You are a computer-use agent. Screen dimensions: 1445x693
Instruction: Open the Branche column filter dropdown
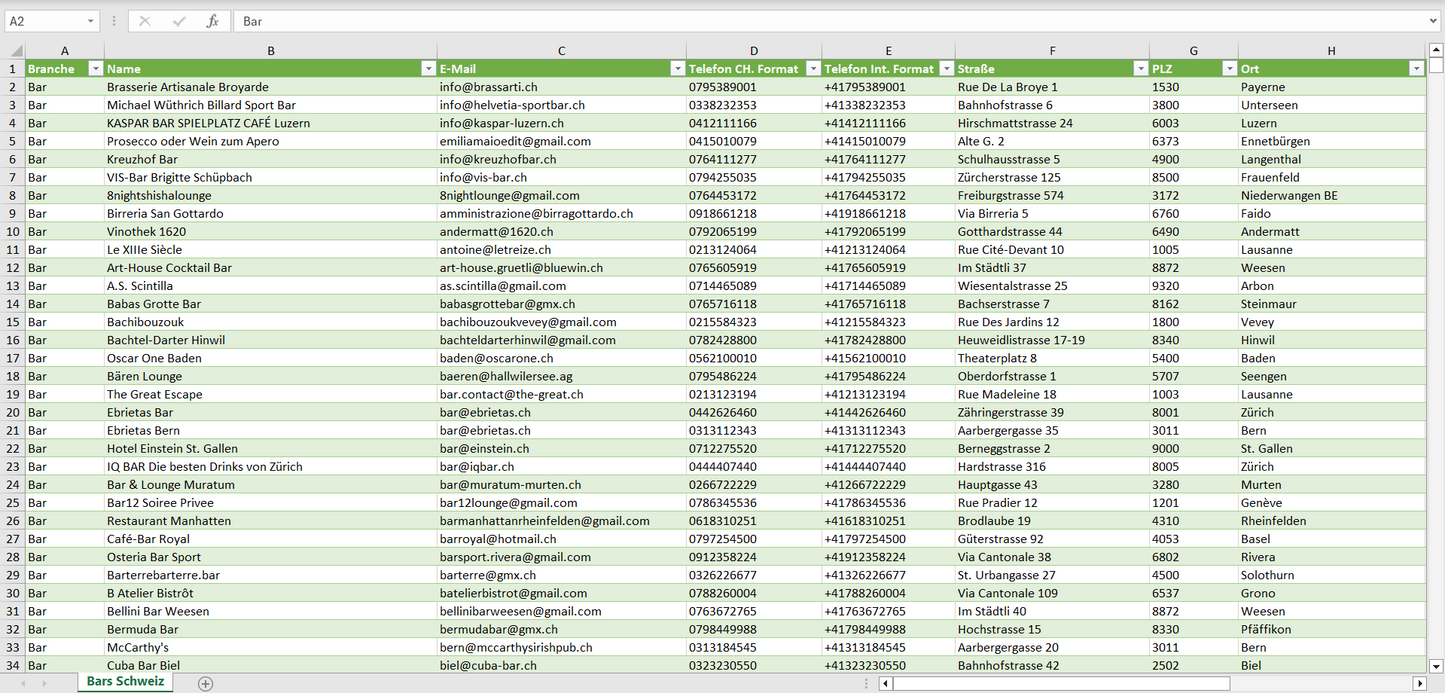(95, 69)
